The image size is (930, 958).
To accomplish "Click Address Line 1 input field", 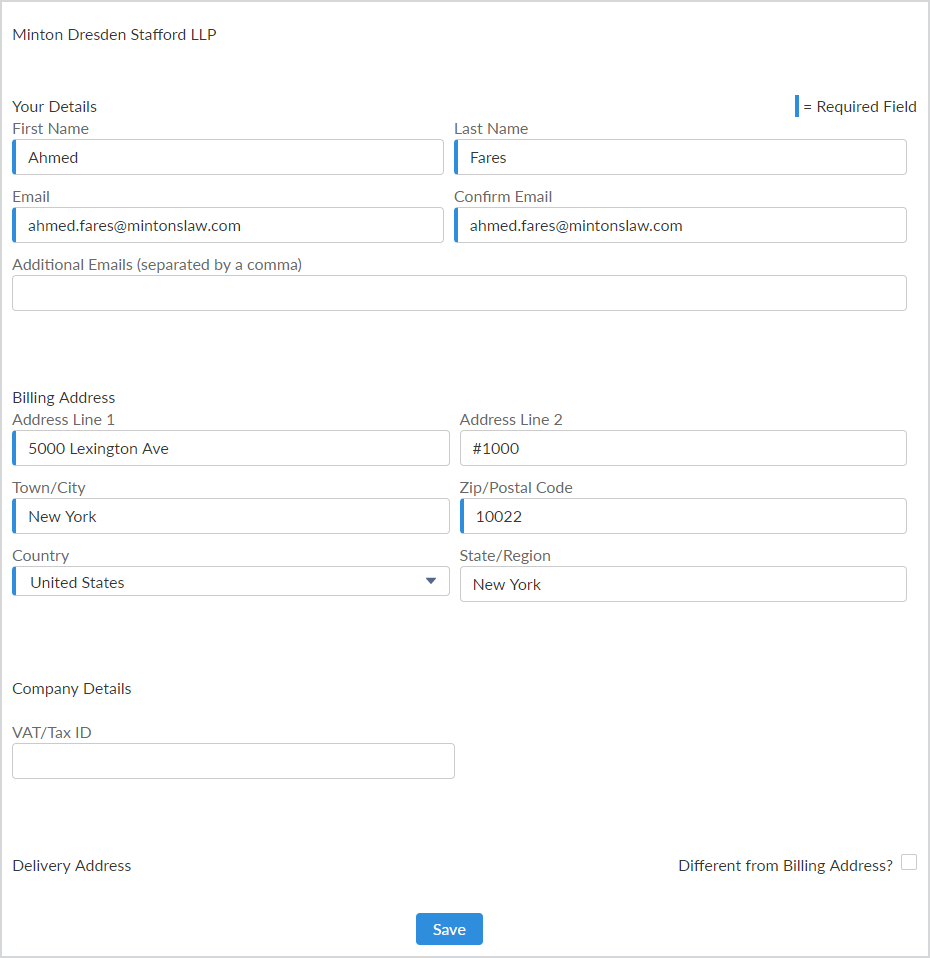I will click(231, 448).
